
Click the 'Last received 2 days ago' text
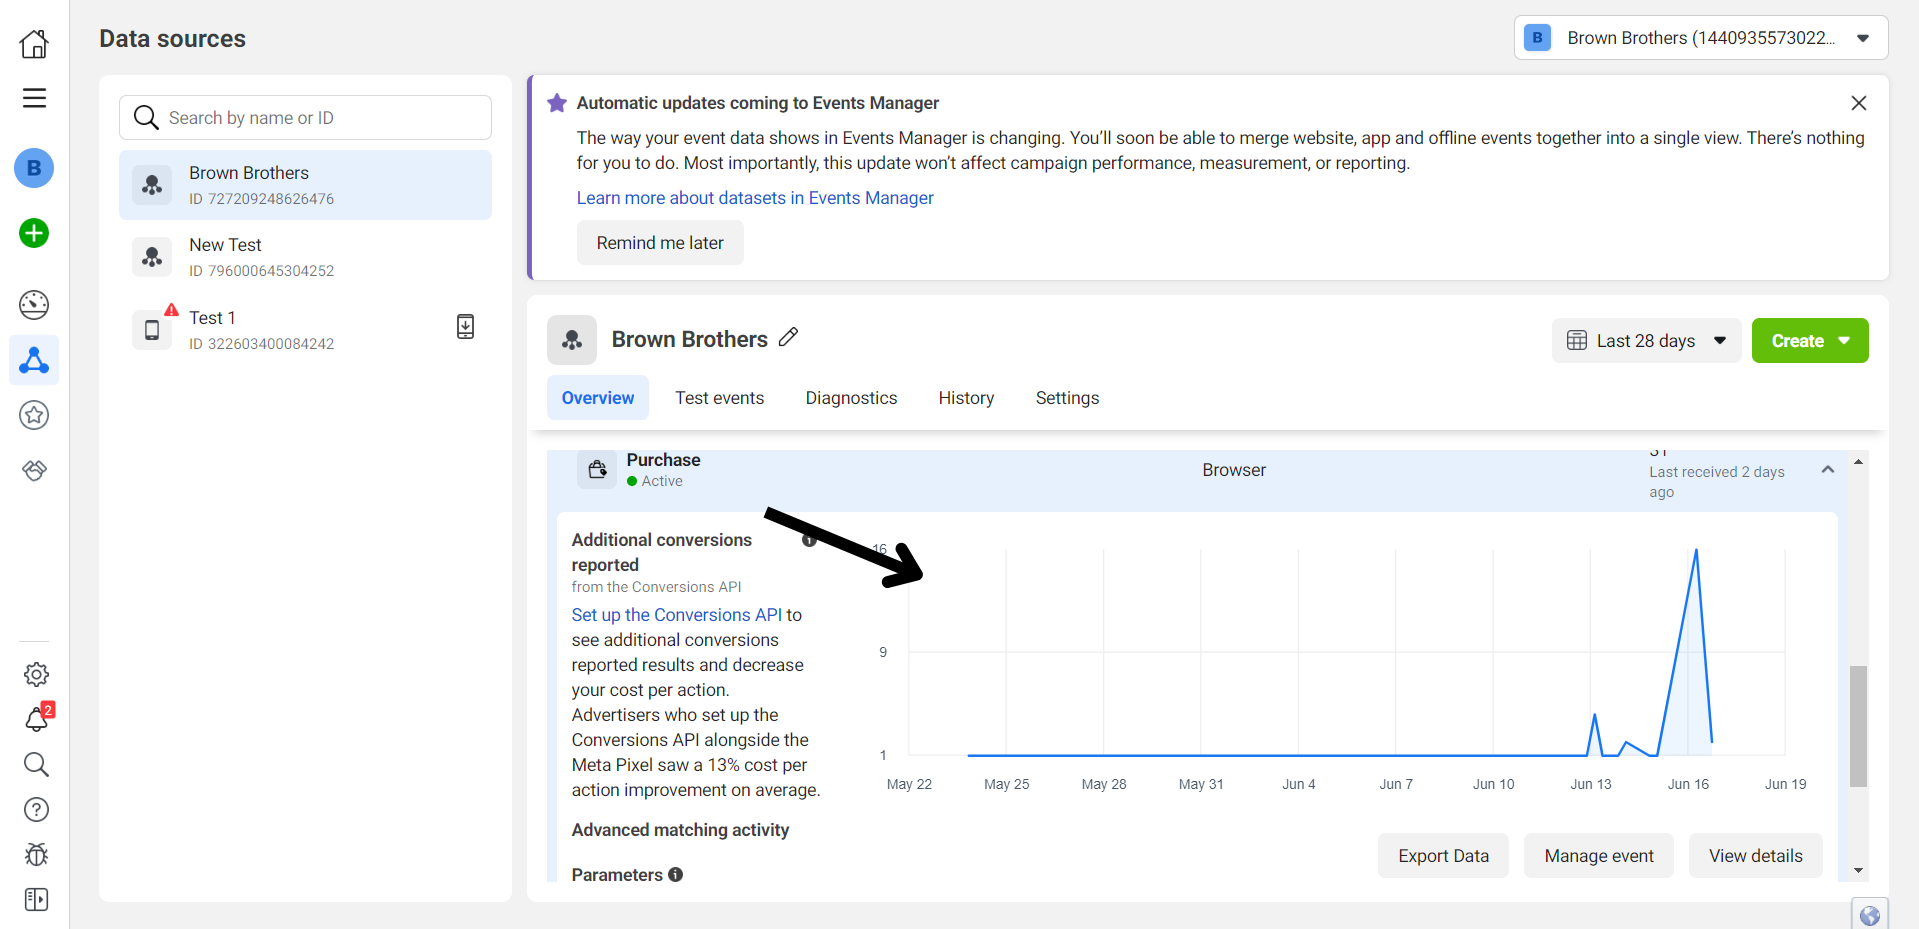pos(1716,482)
